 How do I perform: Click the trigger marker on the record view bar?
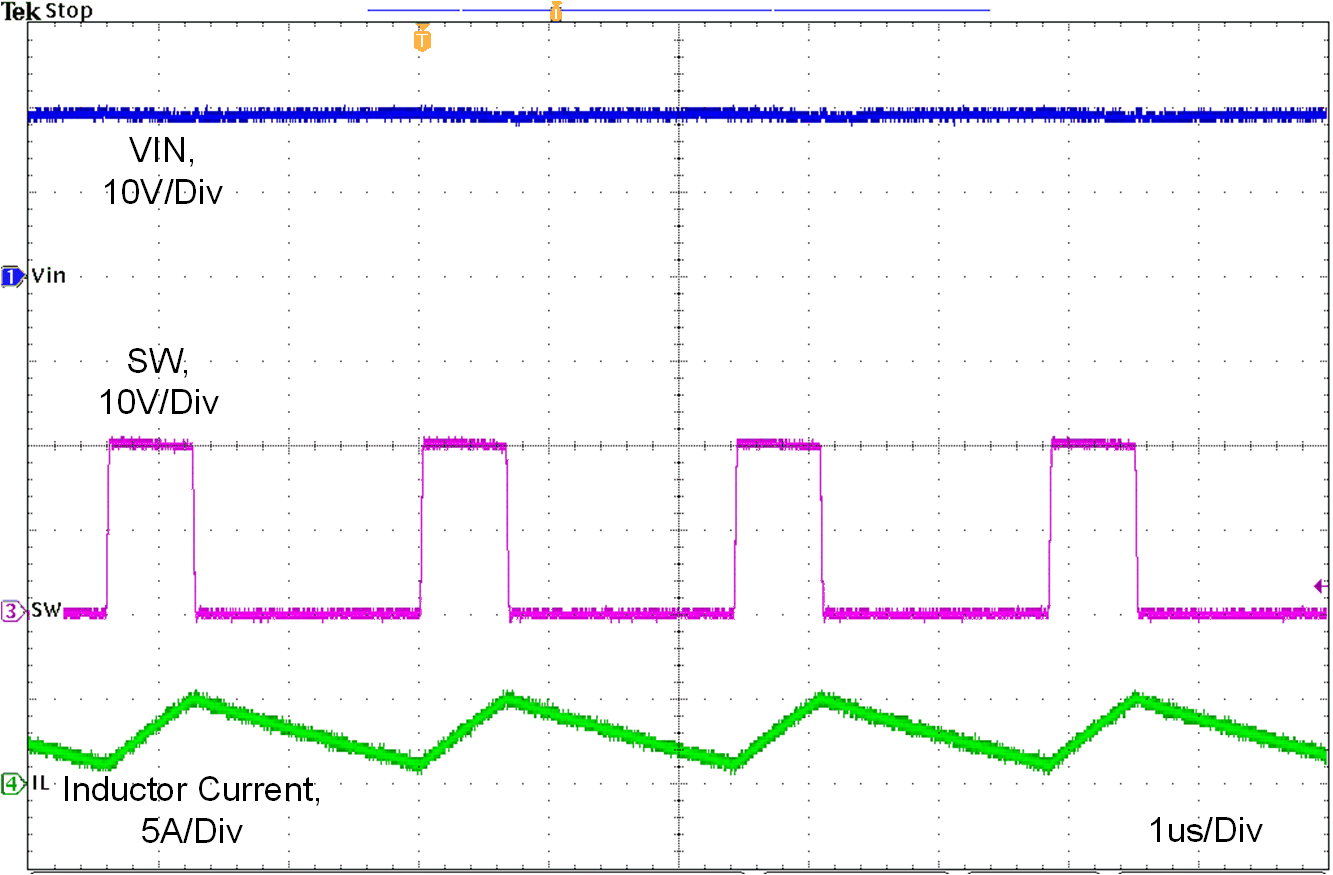point(556,9)
